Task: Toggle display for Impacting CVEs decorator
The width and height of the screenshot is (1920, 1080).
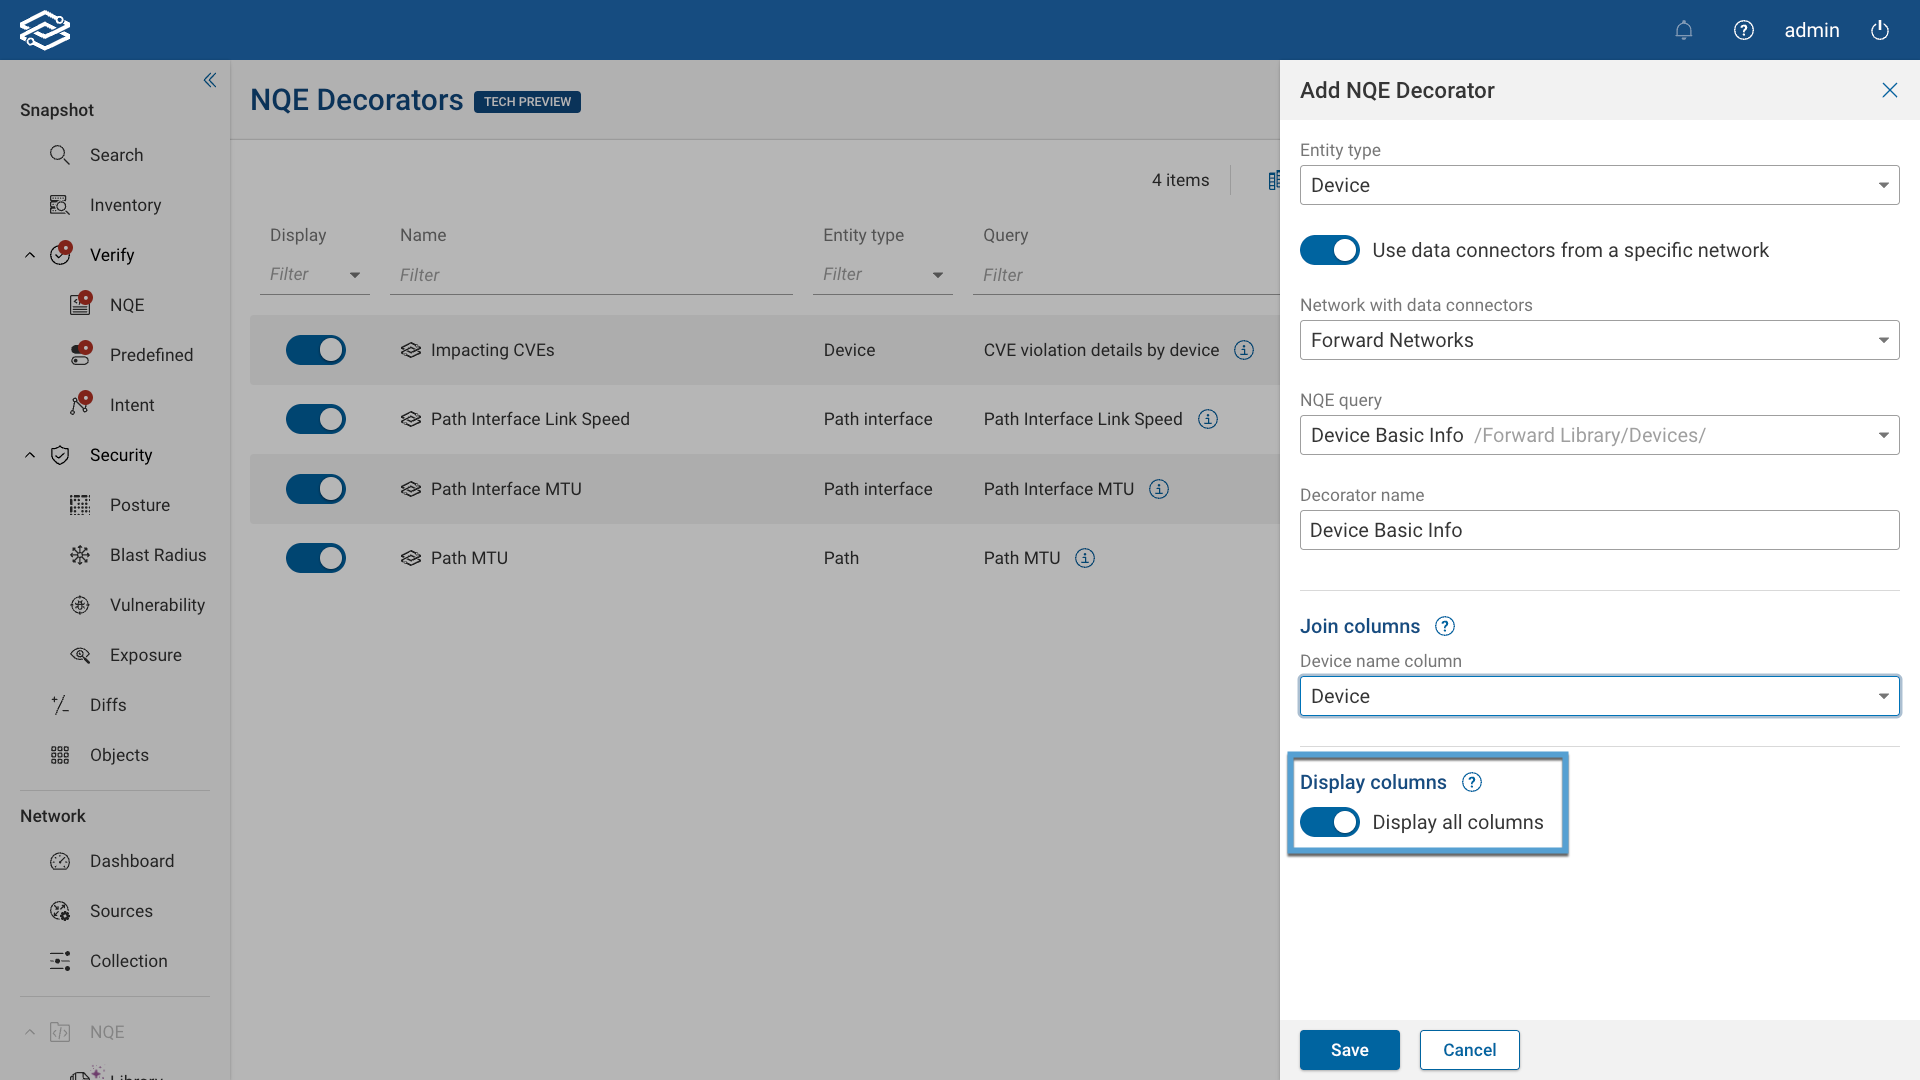Action: tap(316, 350)
